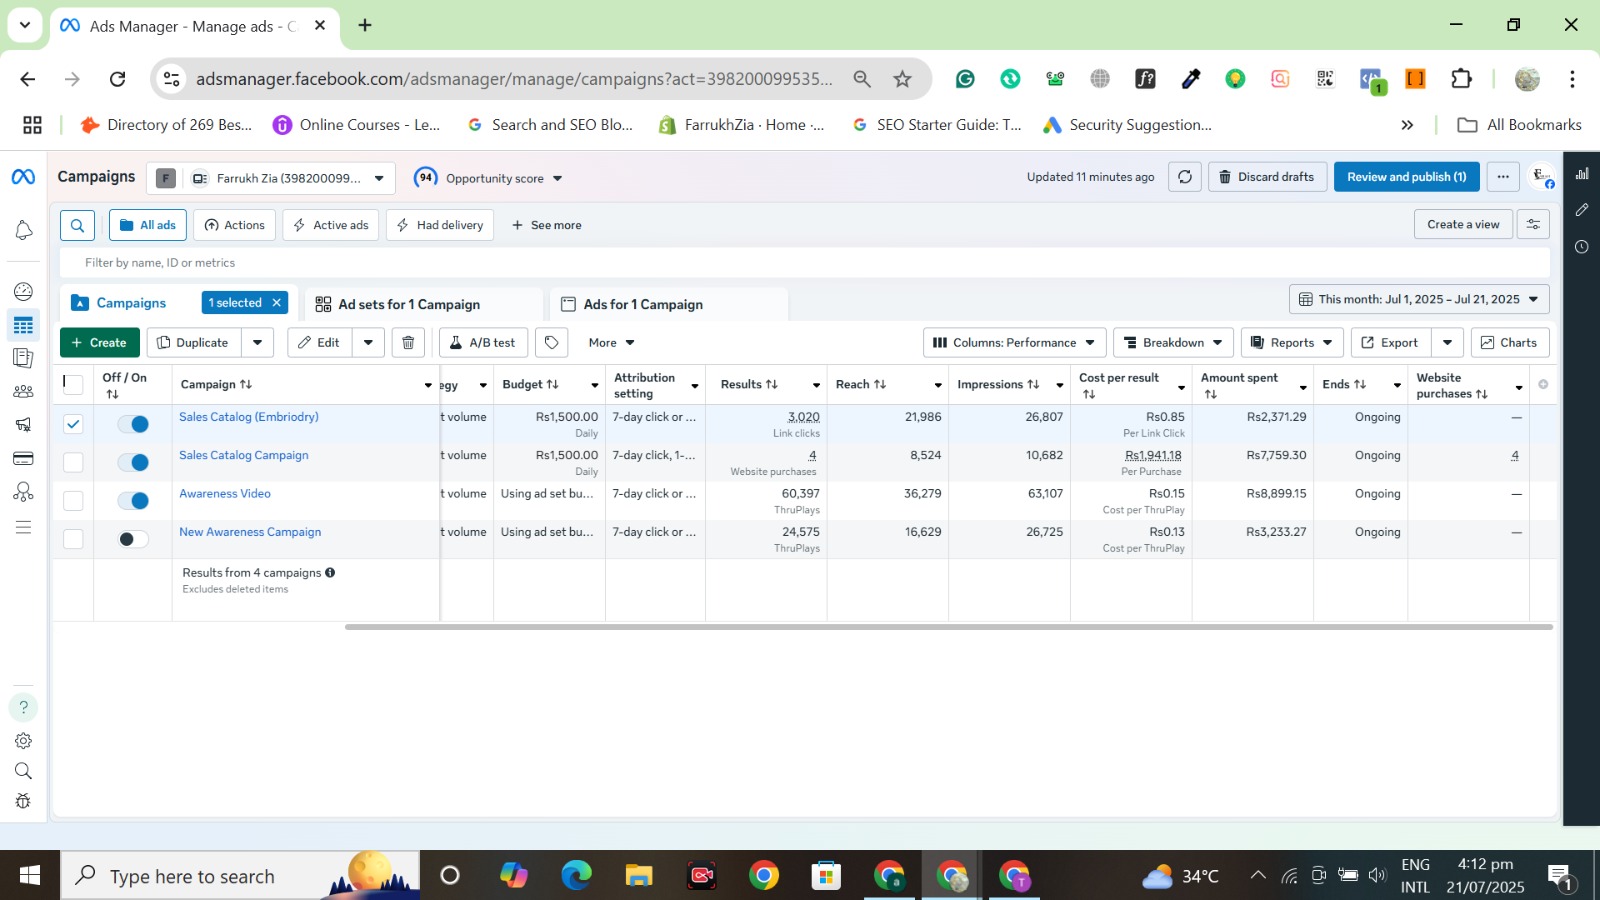Screen dimensions: 1600x900
Task: Delete selected campaign with trash icon
Action: (x=408, y=343)
